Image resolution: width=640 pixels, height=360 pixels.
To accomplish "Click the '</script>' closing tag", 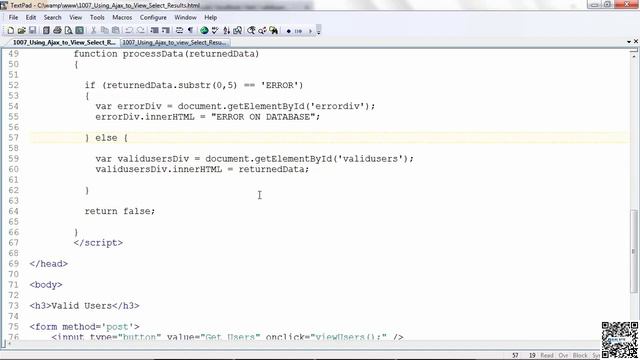I will point(98,243).
